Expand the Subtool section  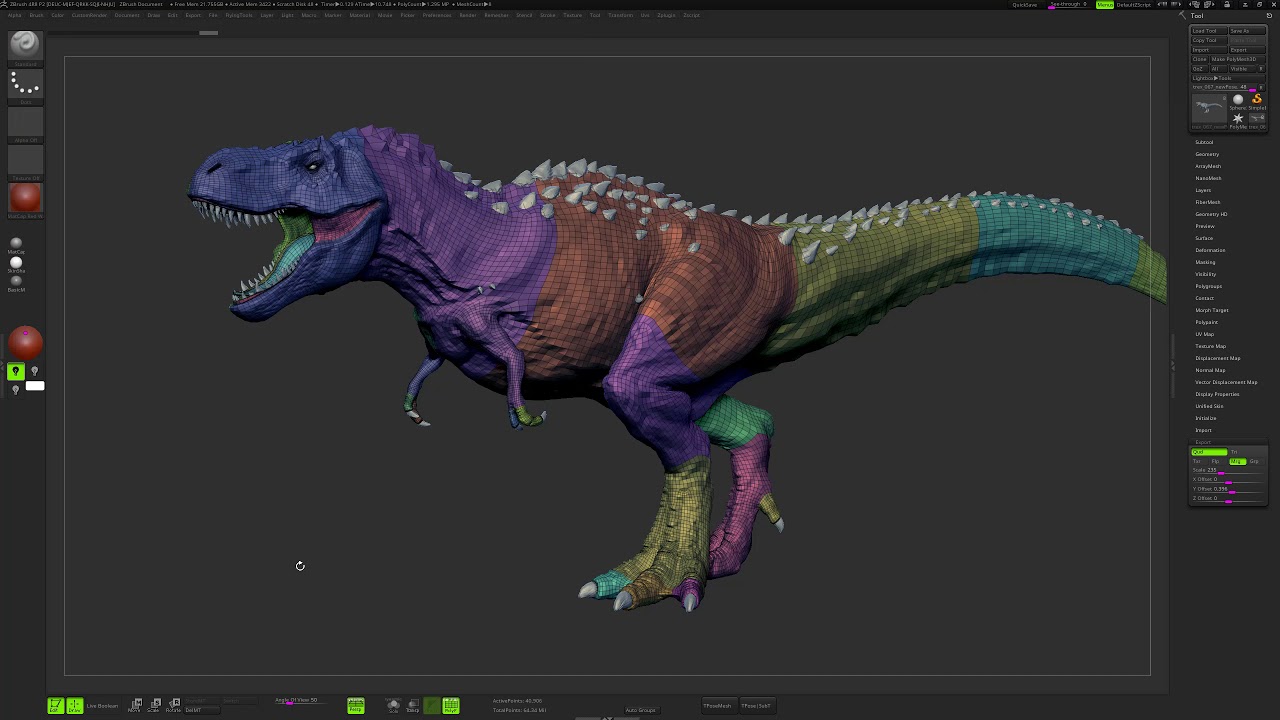pos(1204,142)
